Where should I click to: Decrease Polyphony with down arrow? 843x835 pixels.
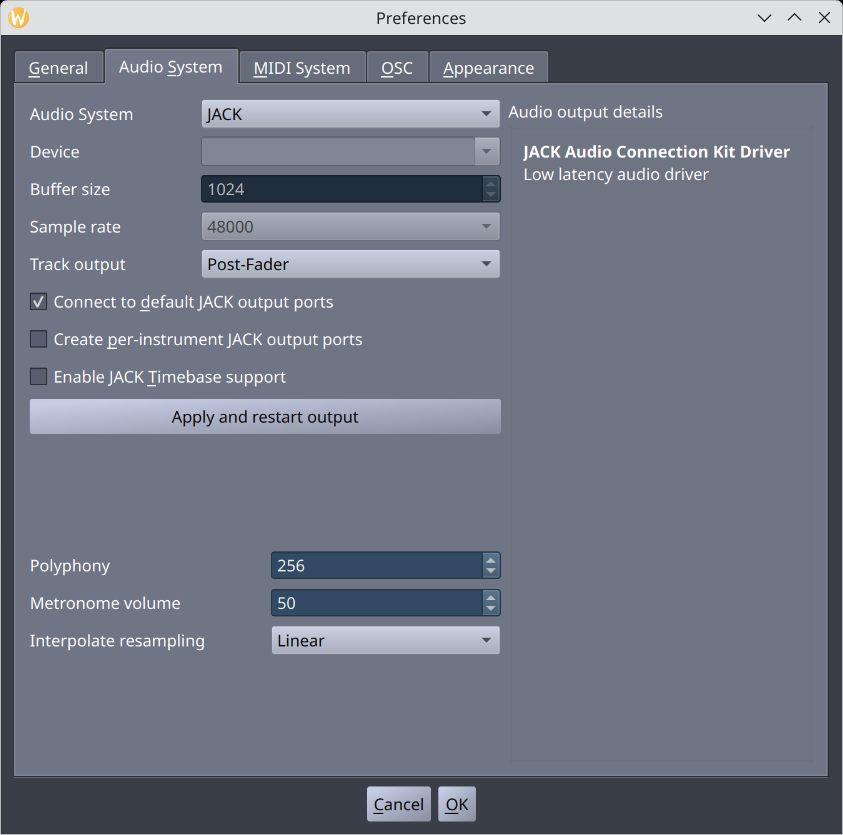coord(490,572)
